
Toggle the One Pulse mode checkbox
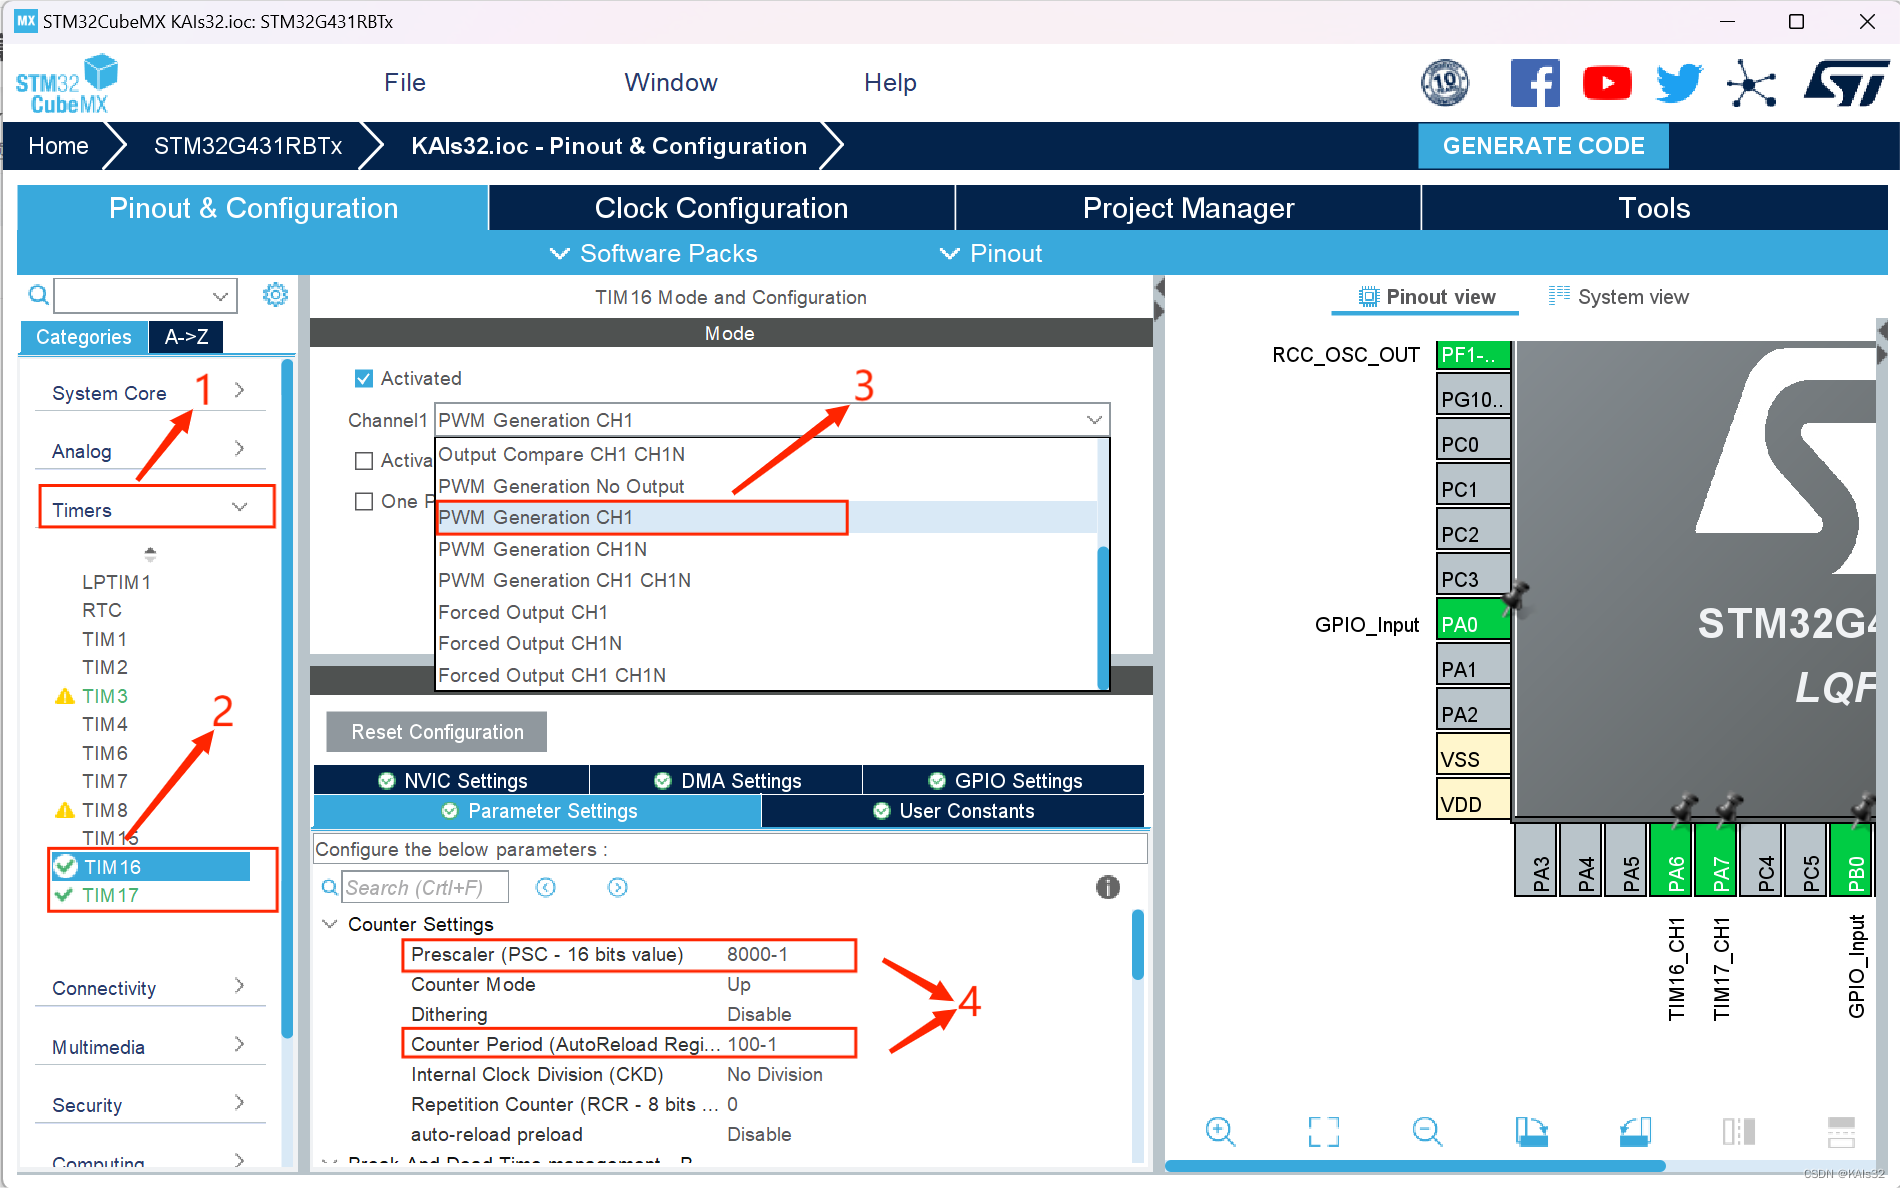[364, 501]
